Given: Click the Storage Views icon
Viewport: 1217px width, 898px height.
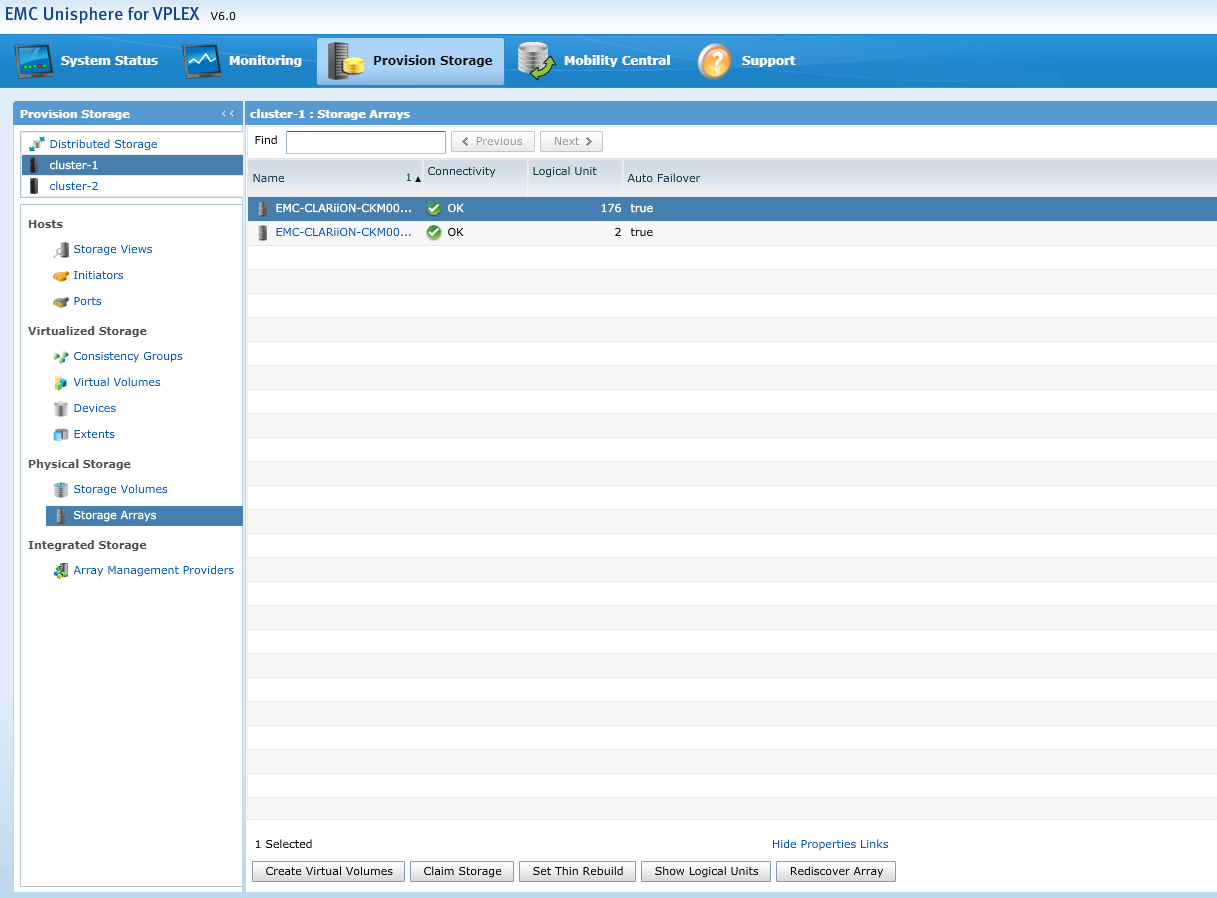Looking at the screenshot, I should tap(61, 250).
